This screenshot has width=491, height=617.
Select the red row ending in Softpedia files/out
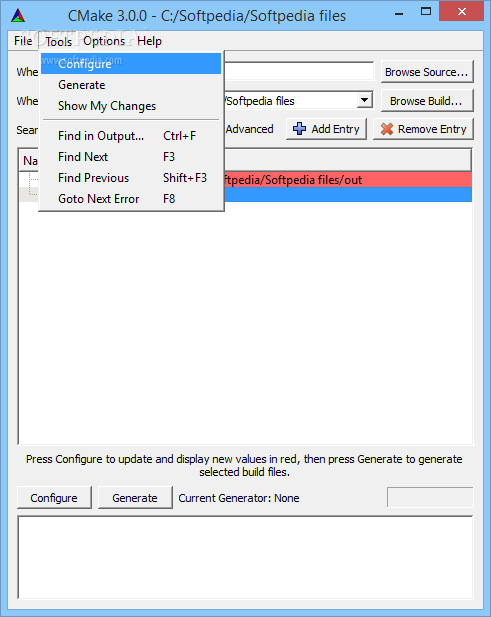(348, 180)
